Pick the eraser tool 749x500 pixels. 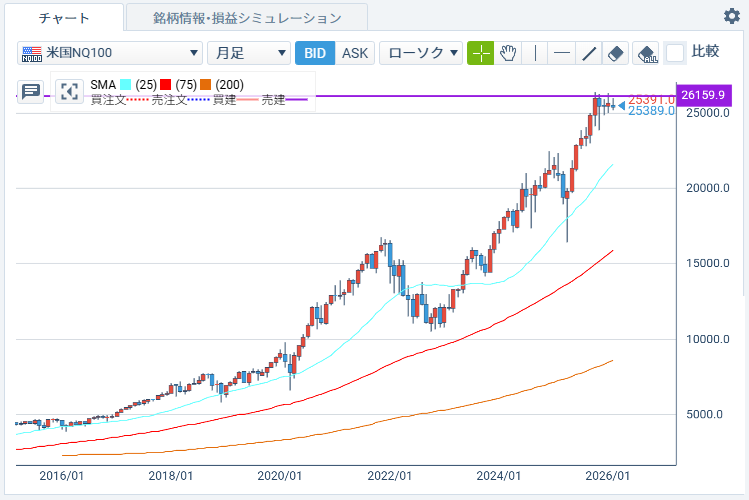tap(616, 53)
